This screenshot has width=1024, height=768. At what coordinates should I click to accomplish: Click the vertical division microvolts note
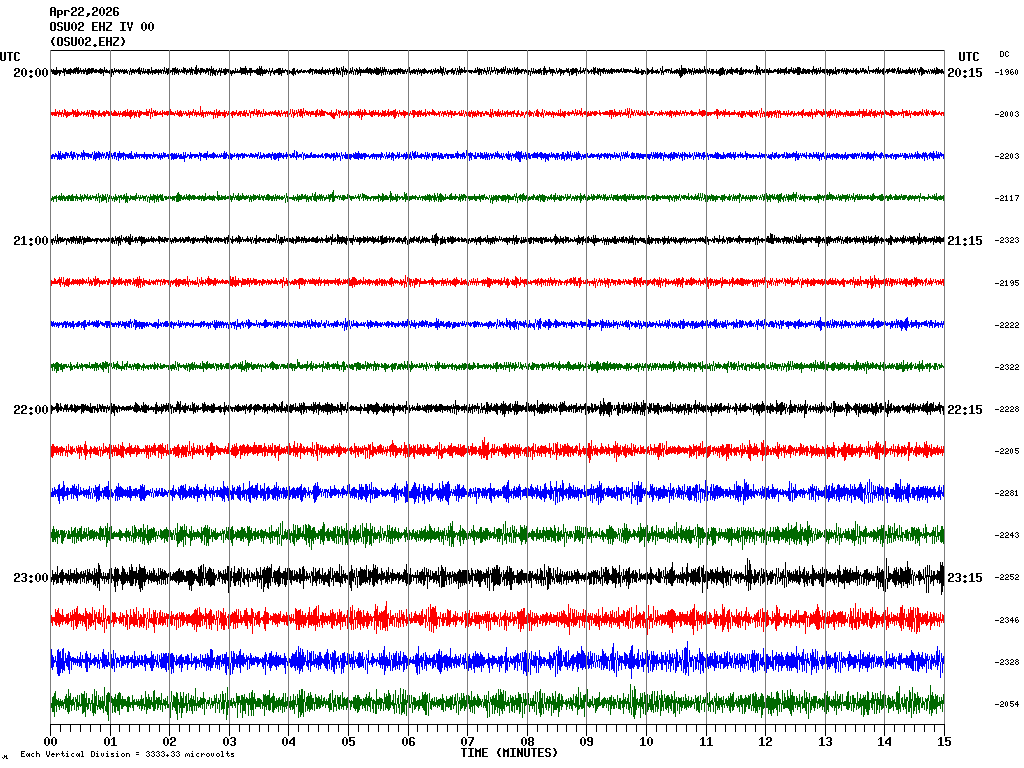(127, 755)
